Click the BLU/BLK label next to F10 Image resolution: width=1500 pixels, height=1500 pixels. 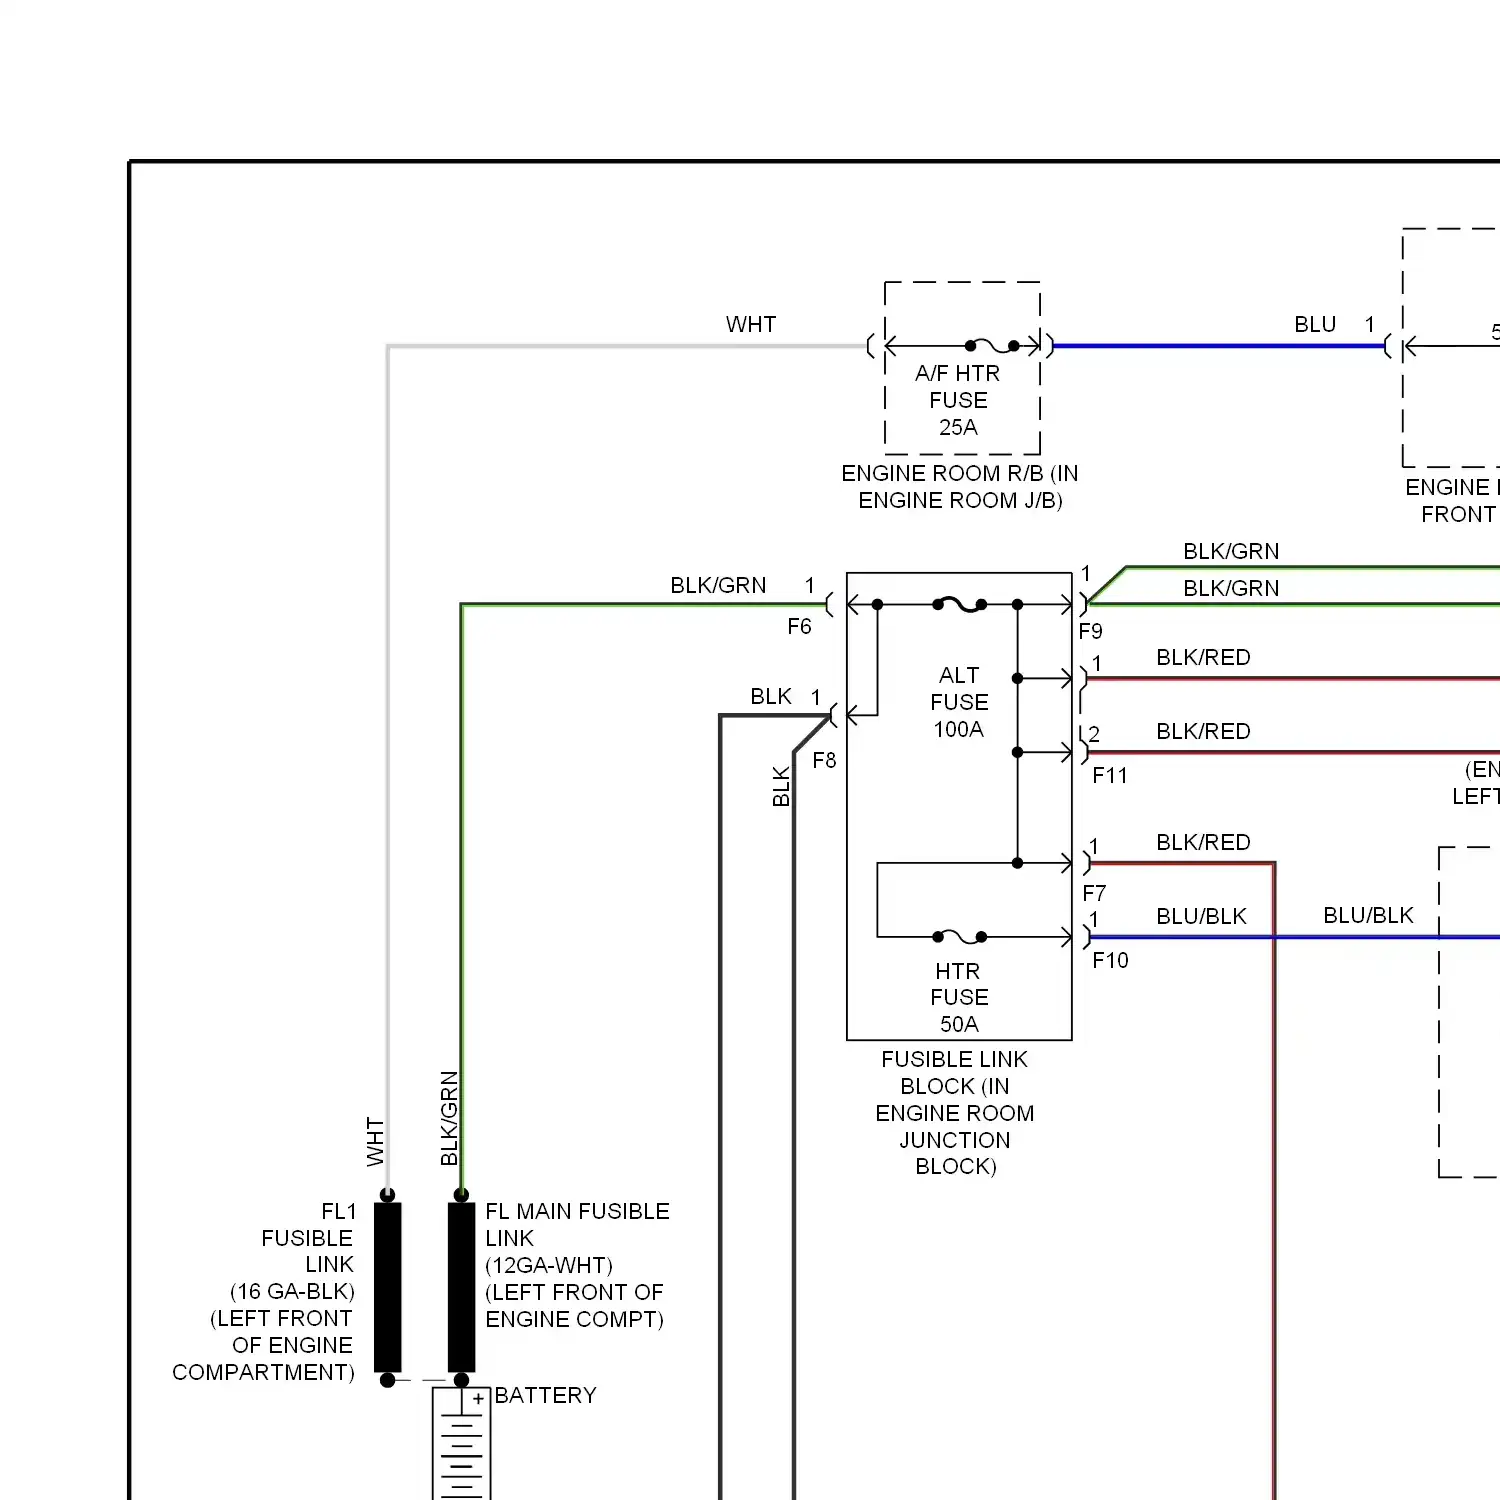pyautogui.click(x=1201, y=916)
